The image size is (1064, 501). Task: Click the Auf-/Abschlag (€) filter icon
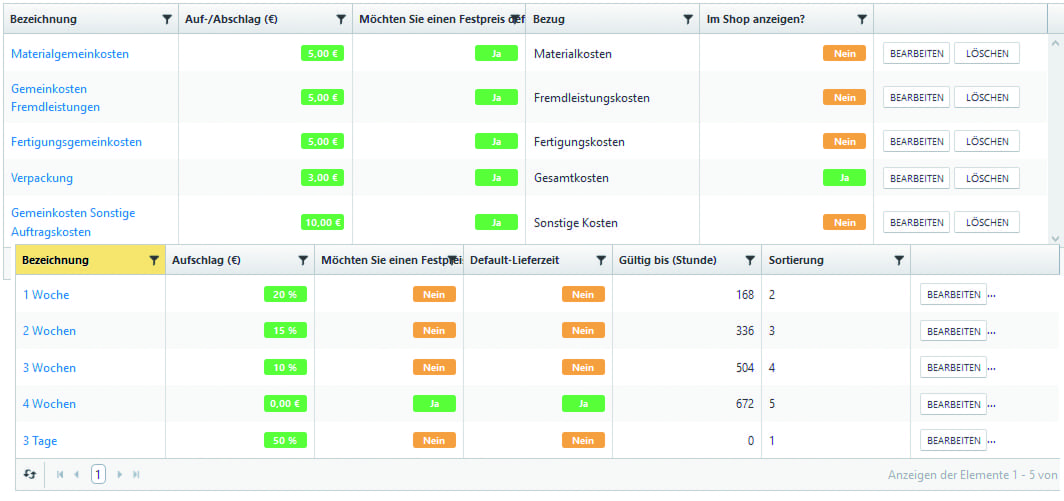click(x=341, y=19)
